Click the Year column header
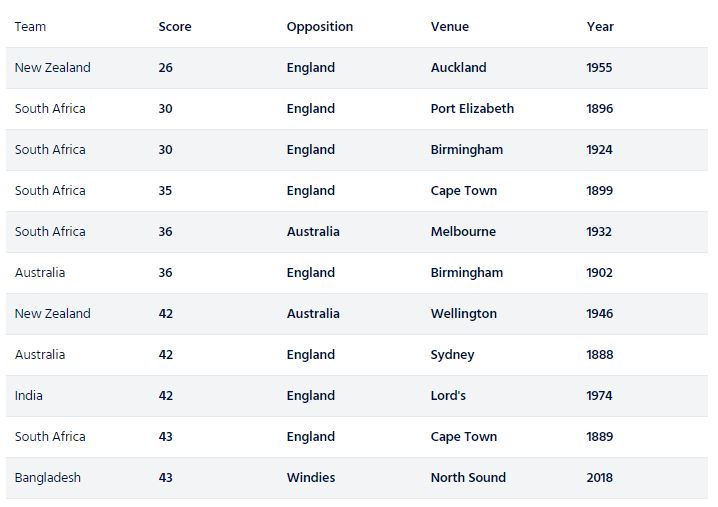Image resolution: width=718 pixels, height=507 pixels. (600, 27)
